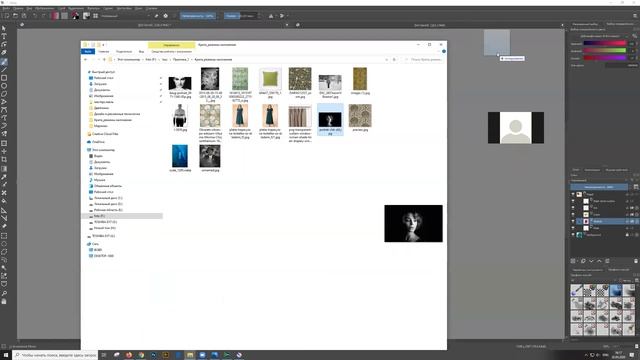640x360 pixels.
Task: Go up one folder in Explorer
Action: pyautogui.click(x=104, y=60)
